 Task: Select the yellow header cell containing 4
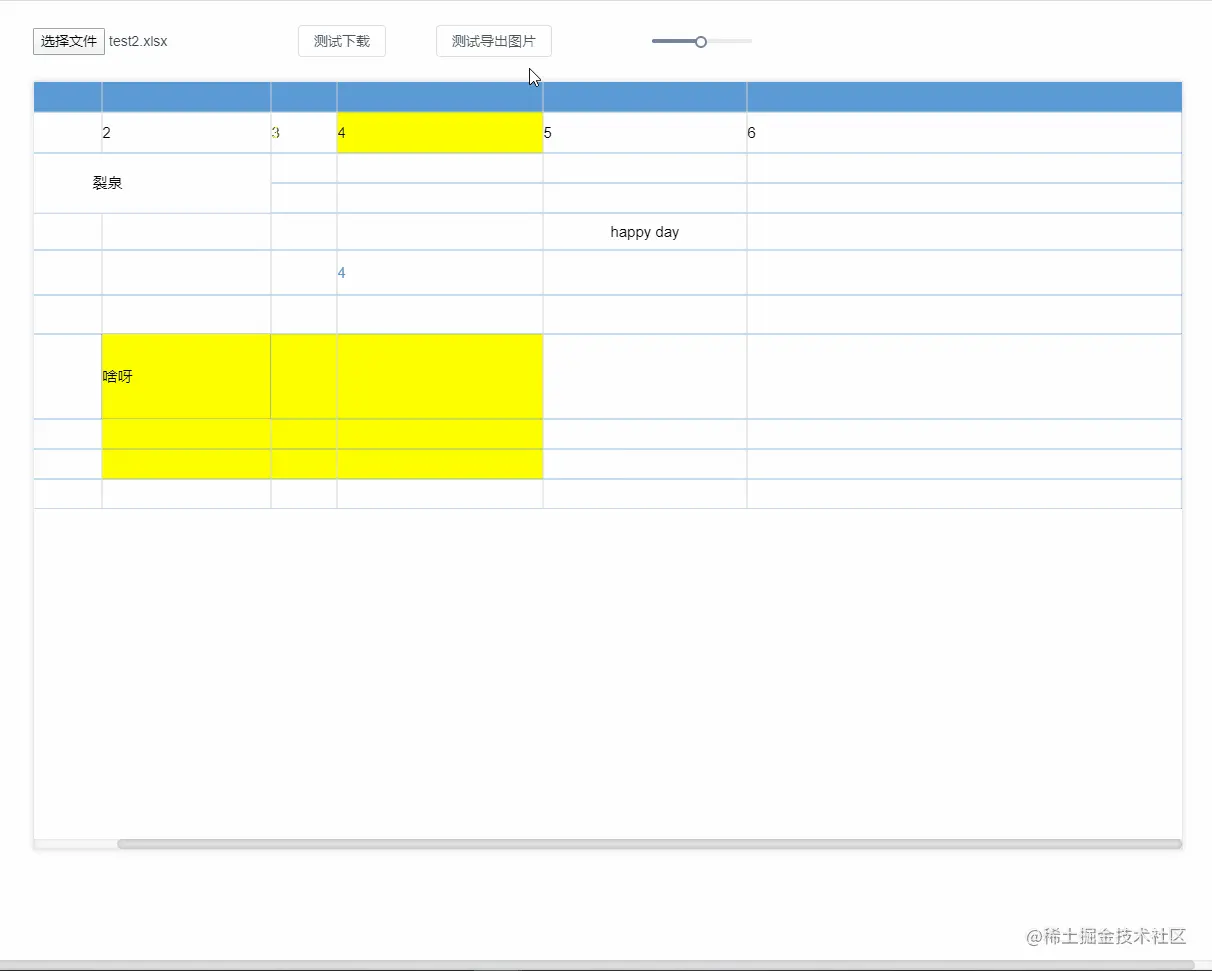[440, 133]
